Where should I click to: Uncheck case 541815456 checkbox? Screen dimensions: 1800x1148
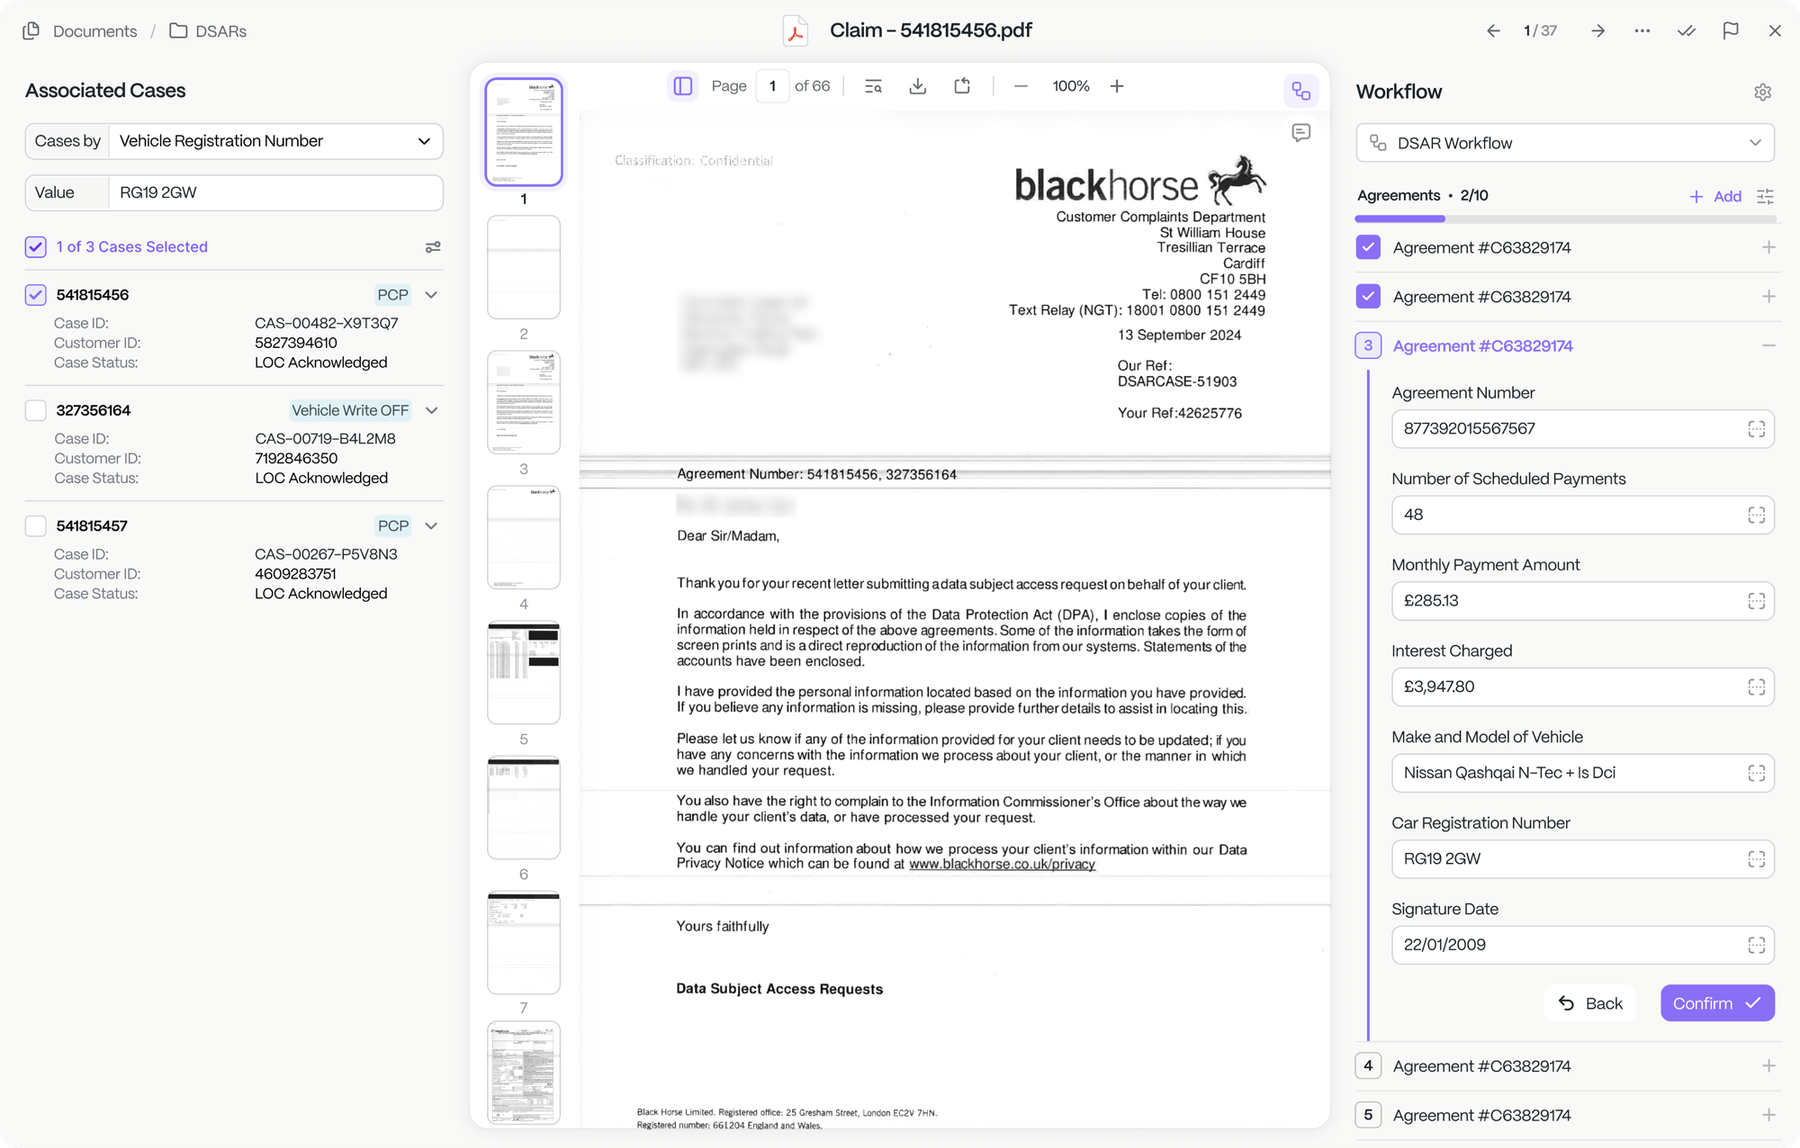point(36,295)
